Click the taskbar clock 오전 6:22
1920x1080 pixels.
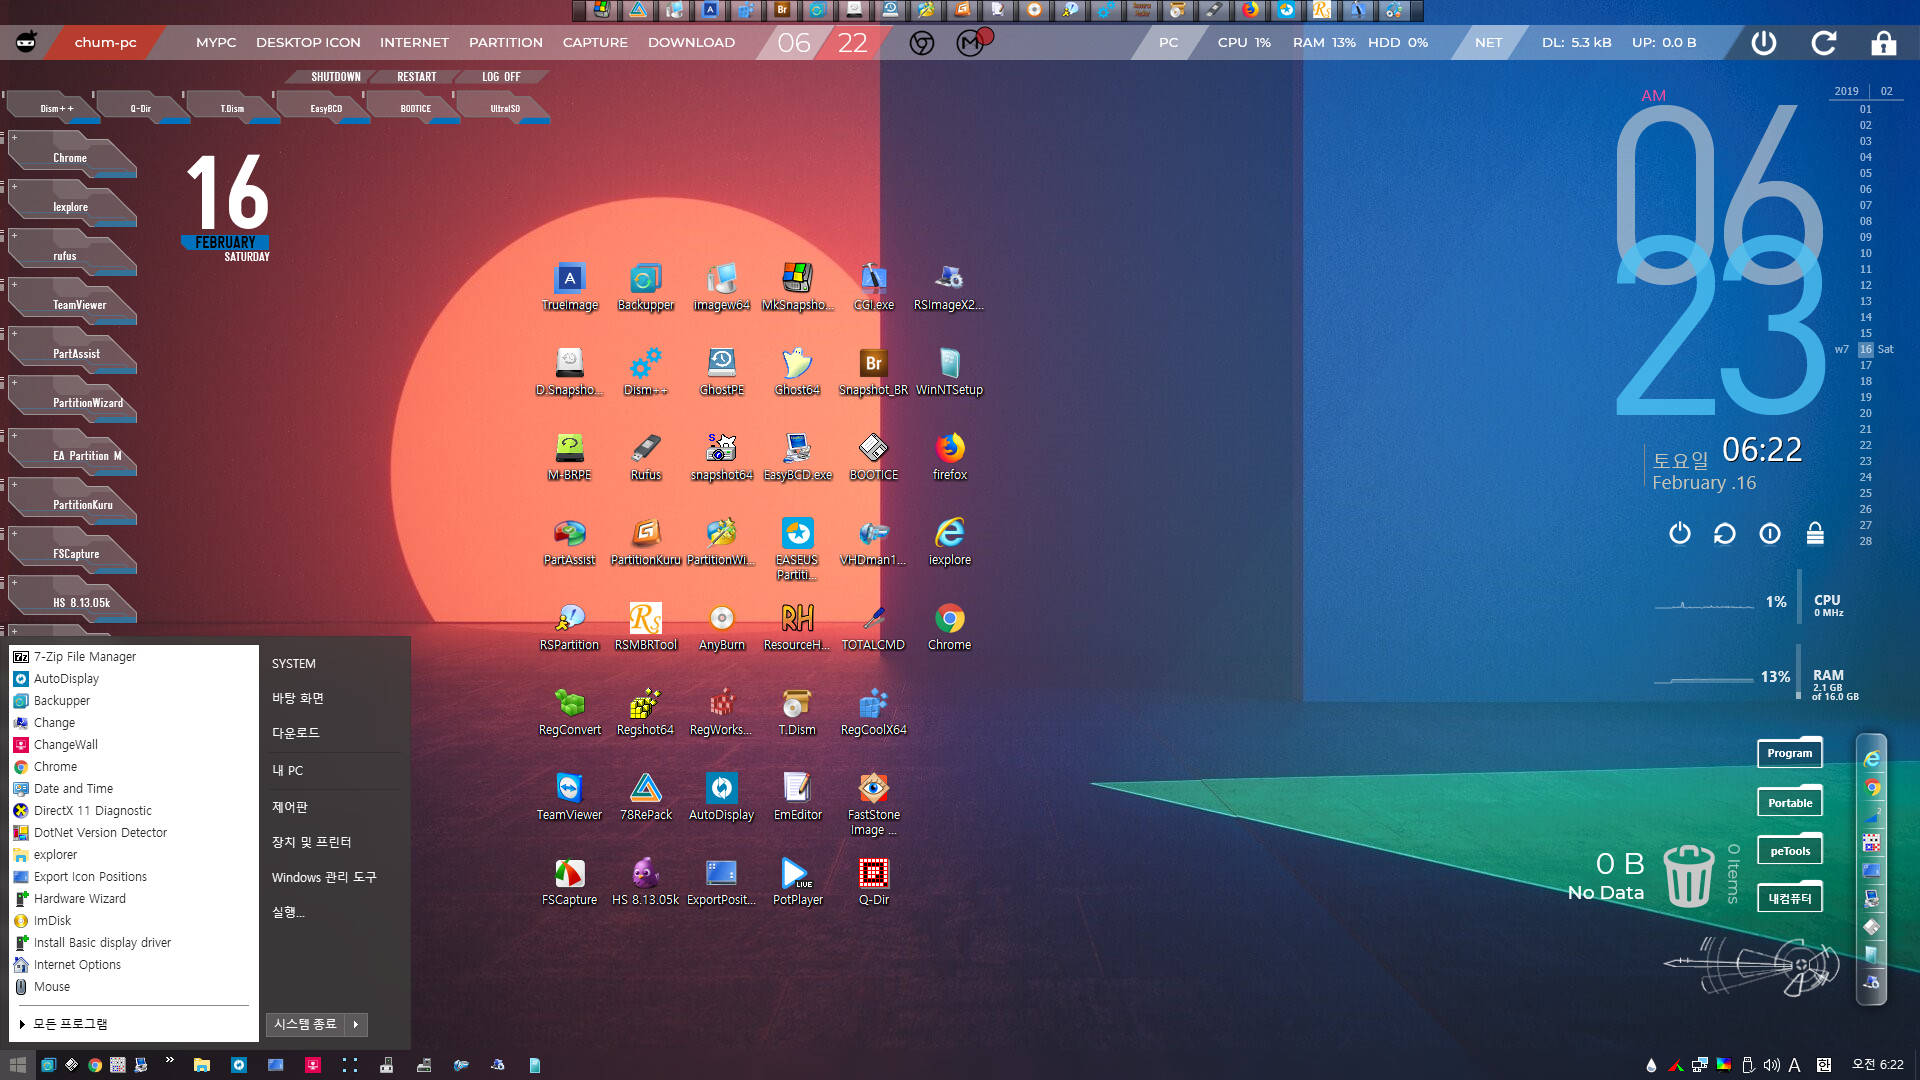[x=1878, y=1064]
